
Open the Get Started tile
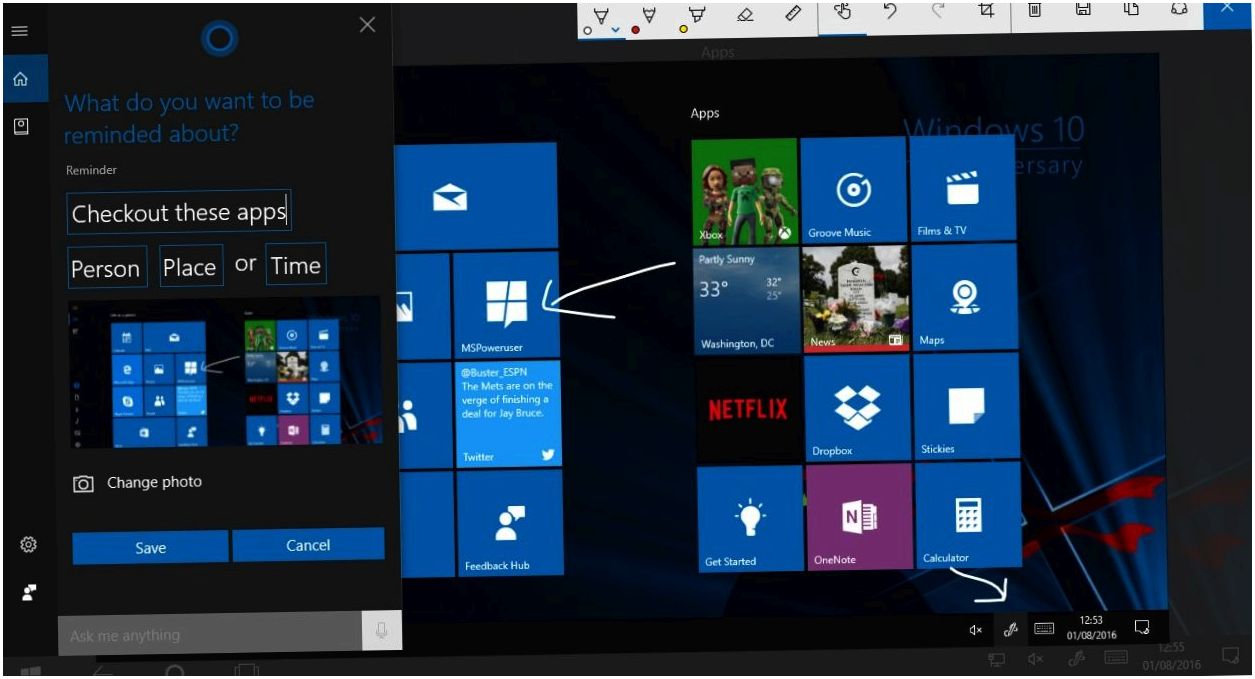751,519
